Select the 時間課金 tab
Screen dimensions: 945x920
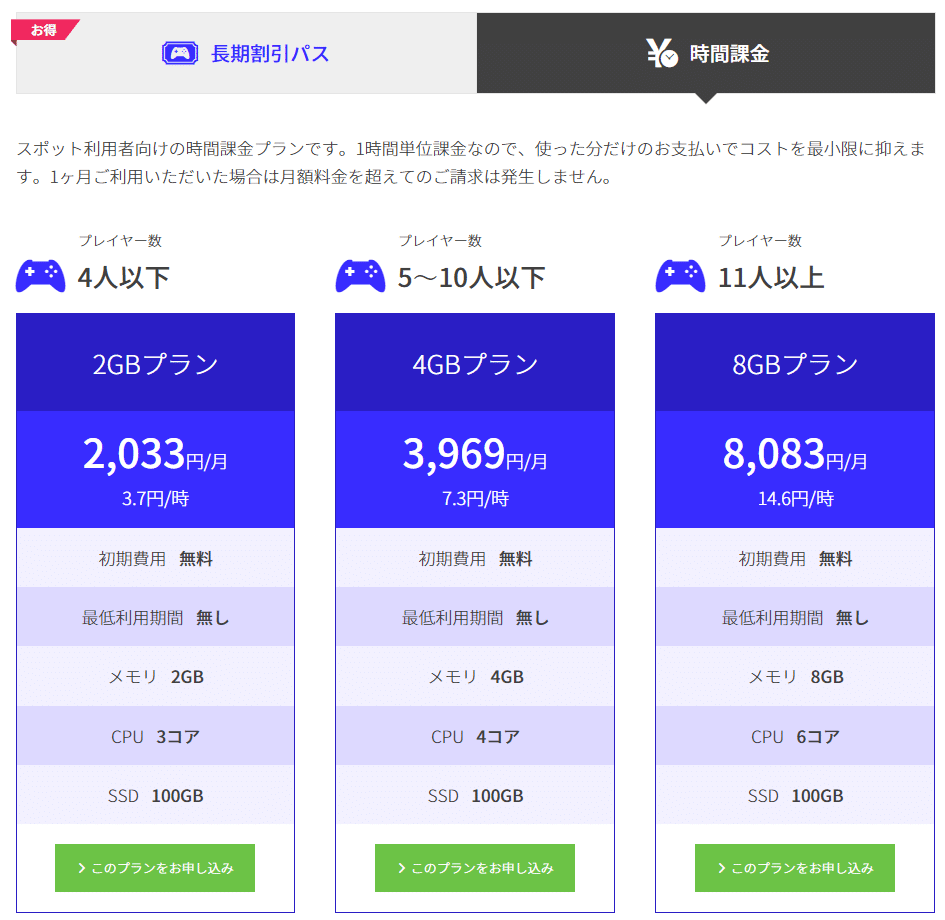point(706,53)
